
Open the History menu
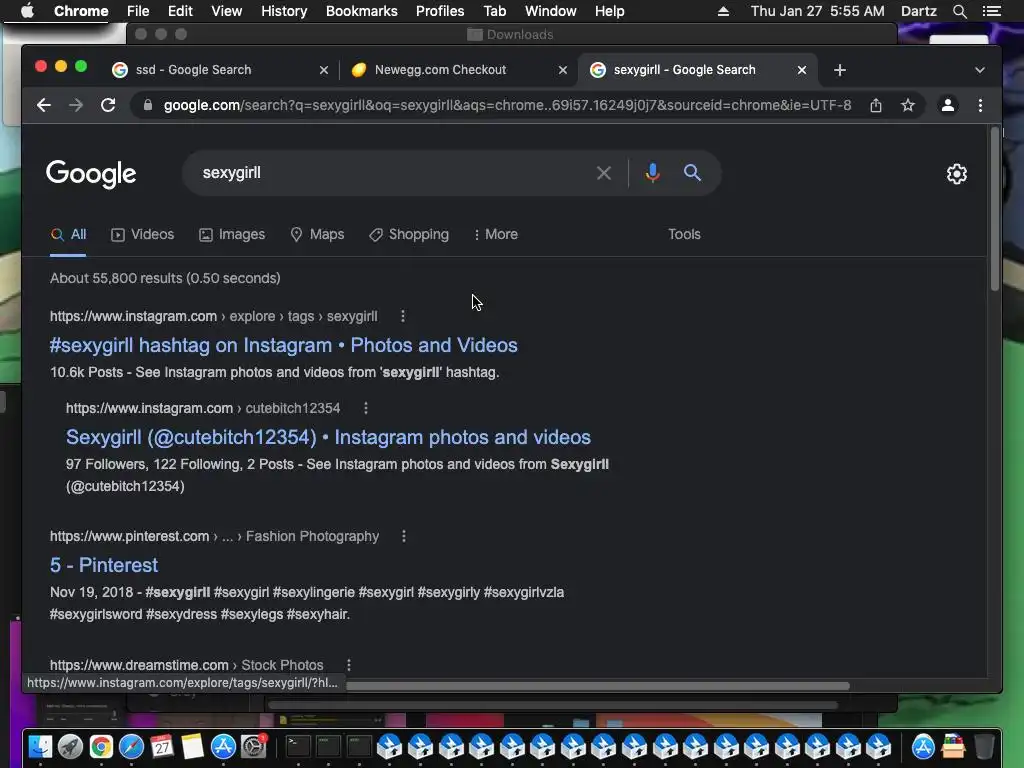click(284, 11)
